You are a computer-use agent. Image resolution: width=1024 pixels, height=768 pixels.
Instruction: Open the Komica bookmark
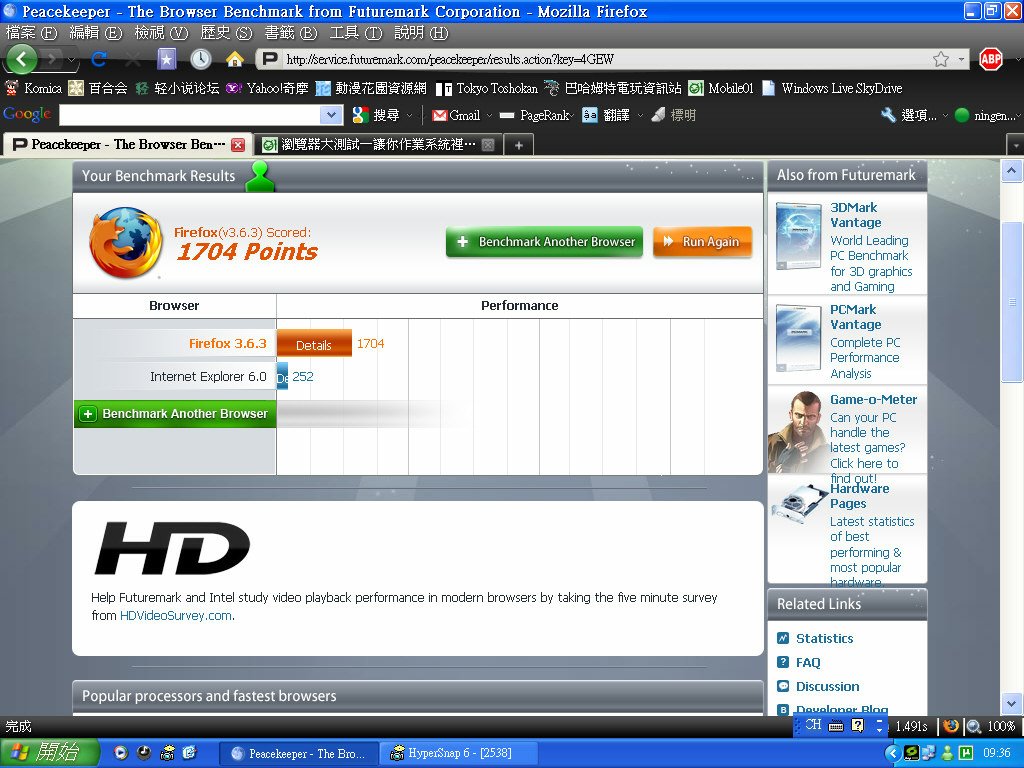(x=33, y=88)
